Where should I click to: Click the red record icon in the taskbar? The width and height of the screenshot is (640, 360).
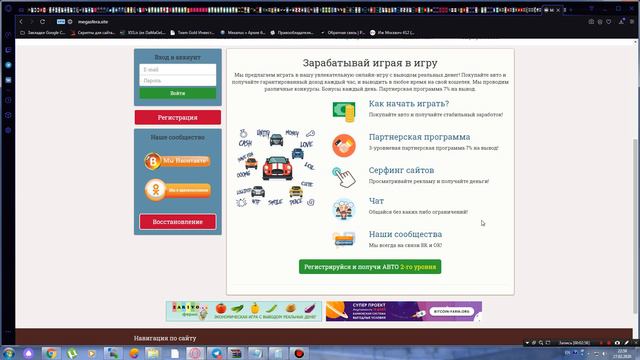299,353
